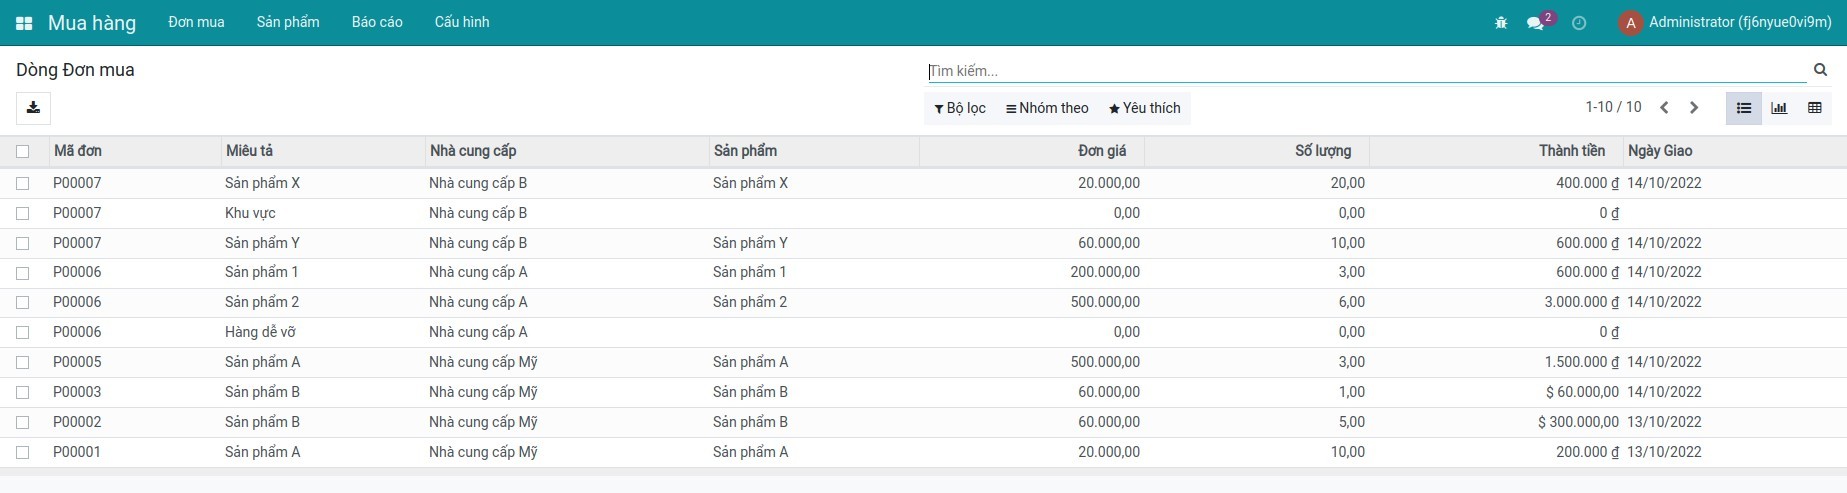Open the debug bug icon menu
The image size is (1847, 493).
pos(1501,23)
